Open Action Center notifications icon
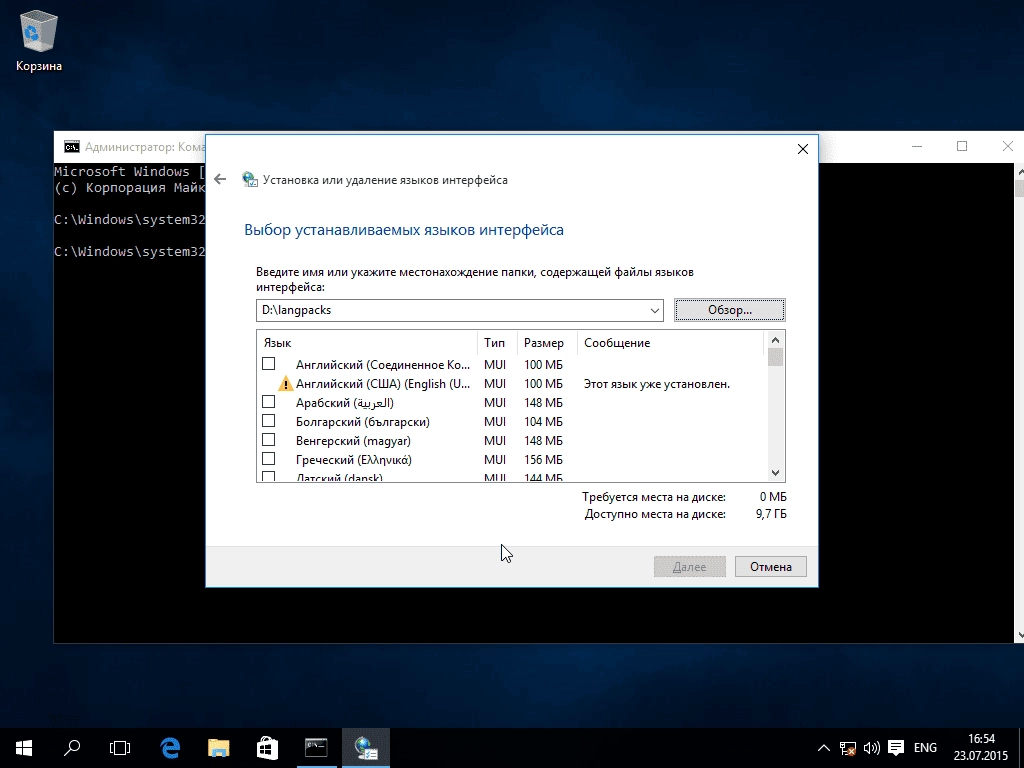1024x768 pixels. [896, 748]
